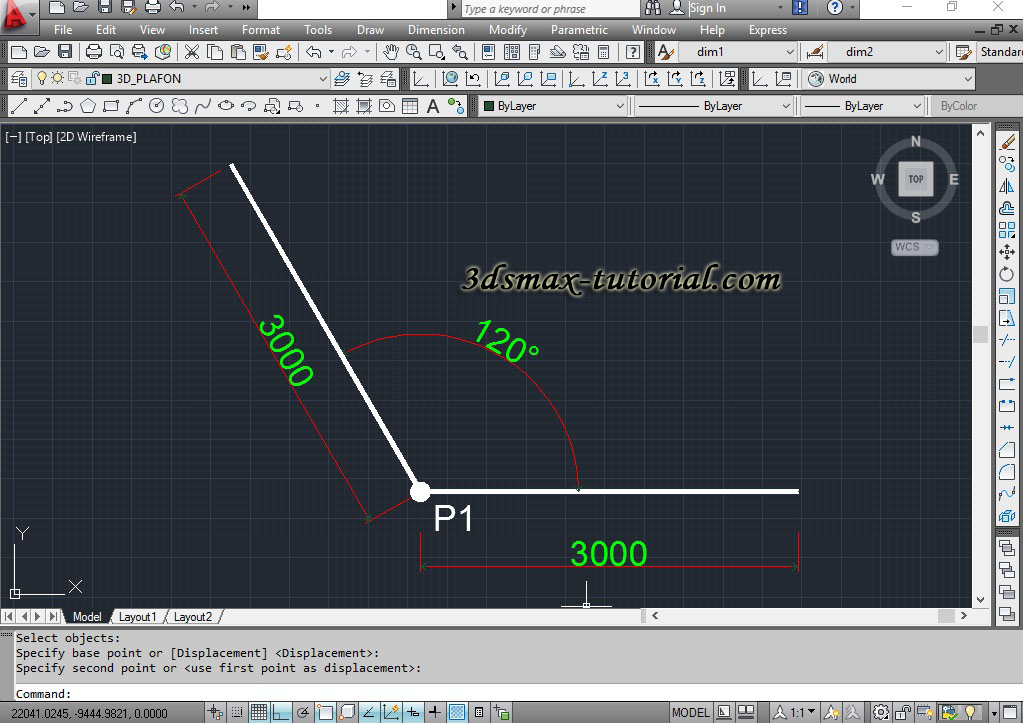This screenshot has height=723, width=1023.
Task: Switch to the Layout2 tab
Action: pyautogui.click(x=192, y=617)
